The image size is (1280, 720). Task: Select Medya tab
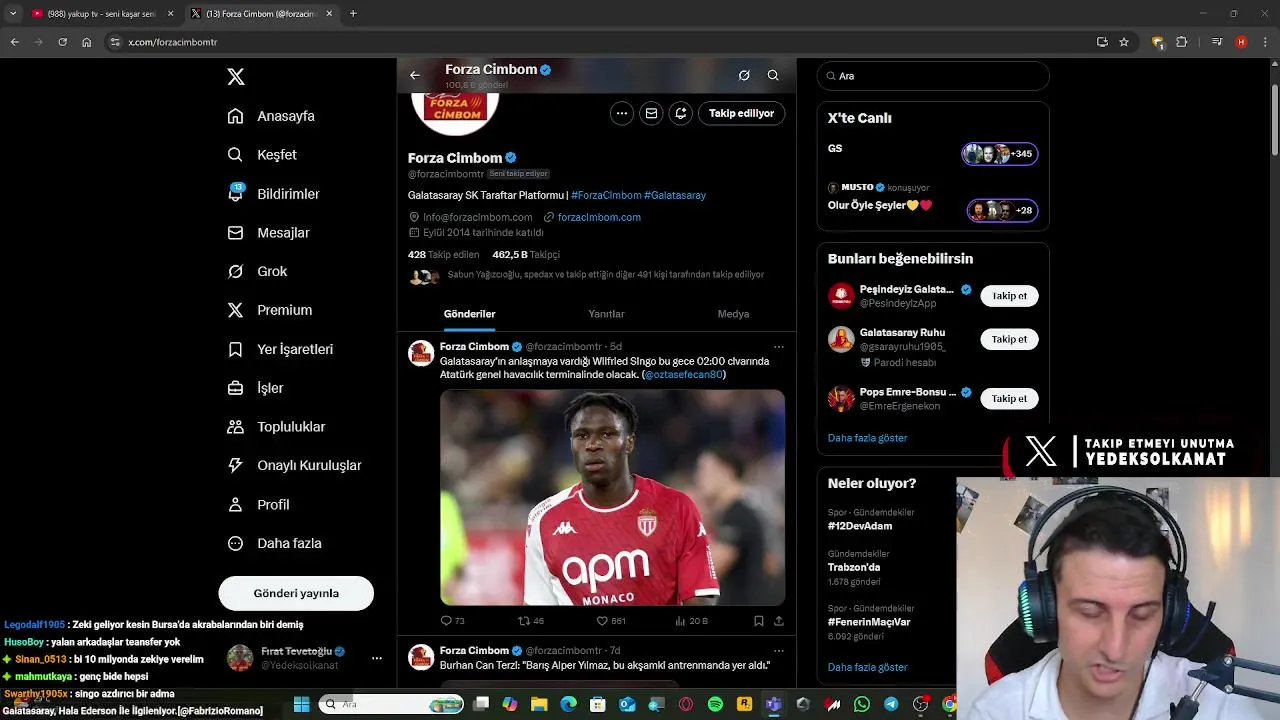733,314
